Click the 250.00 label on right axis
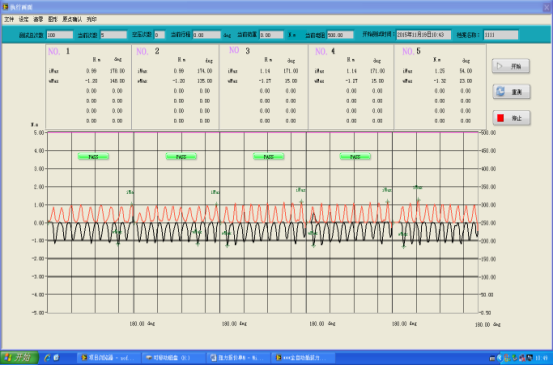This screenshot has height=365, width=553. (x=489, y=223)
